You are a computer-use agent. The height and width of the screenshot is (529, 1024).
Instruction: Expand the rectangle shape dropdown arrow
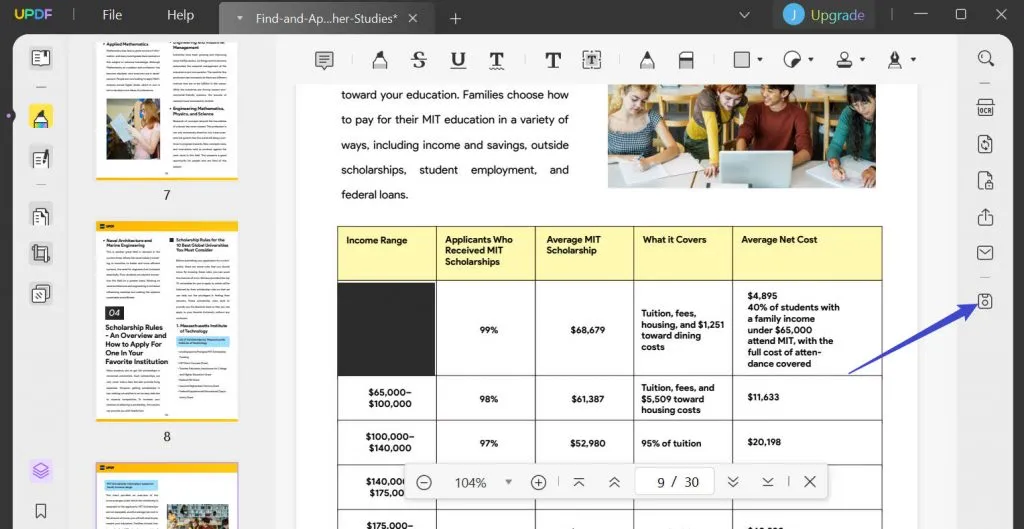tap(760, 60)
